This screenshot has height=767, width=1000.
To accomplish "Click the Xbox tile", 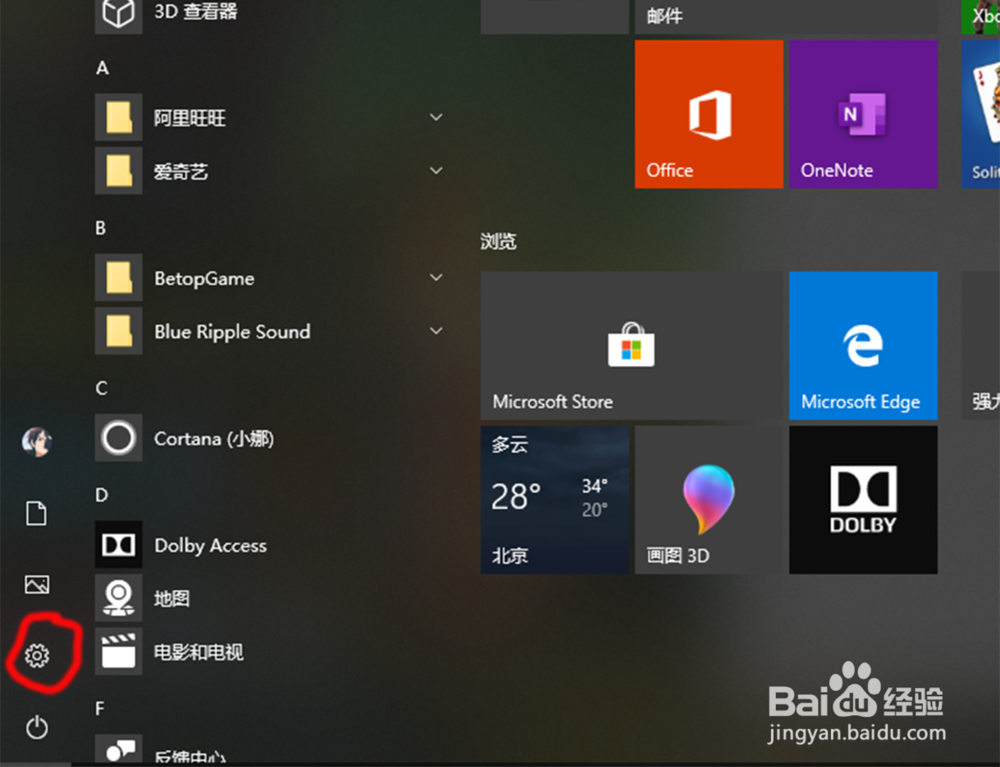I will (x=981, y=17).
